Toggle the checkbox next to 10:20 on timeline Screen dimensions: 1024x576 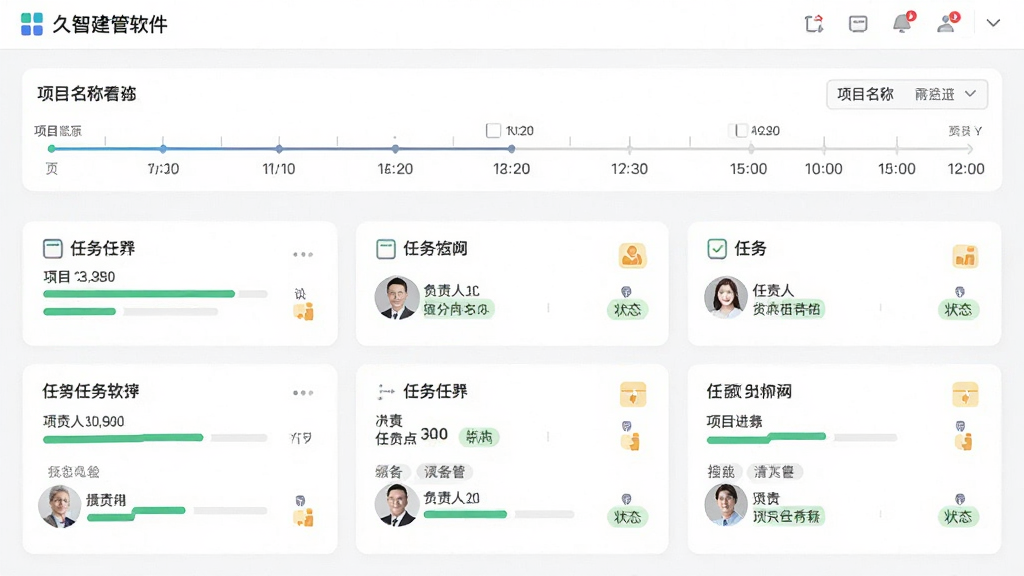[x=493, y=131]
